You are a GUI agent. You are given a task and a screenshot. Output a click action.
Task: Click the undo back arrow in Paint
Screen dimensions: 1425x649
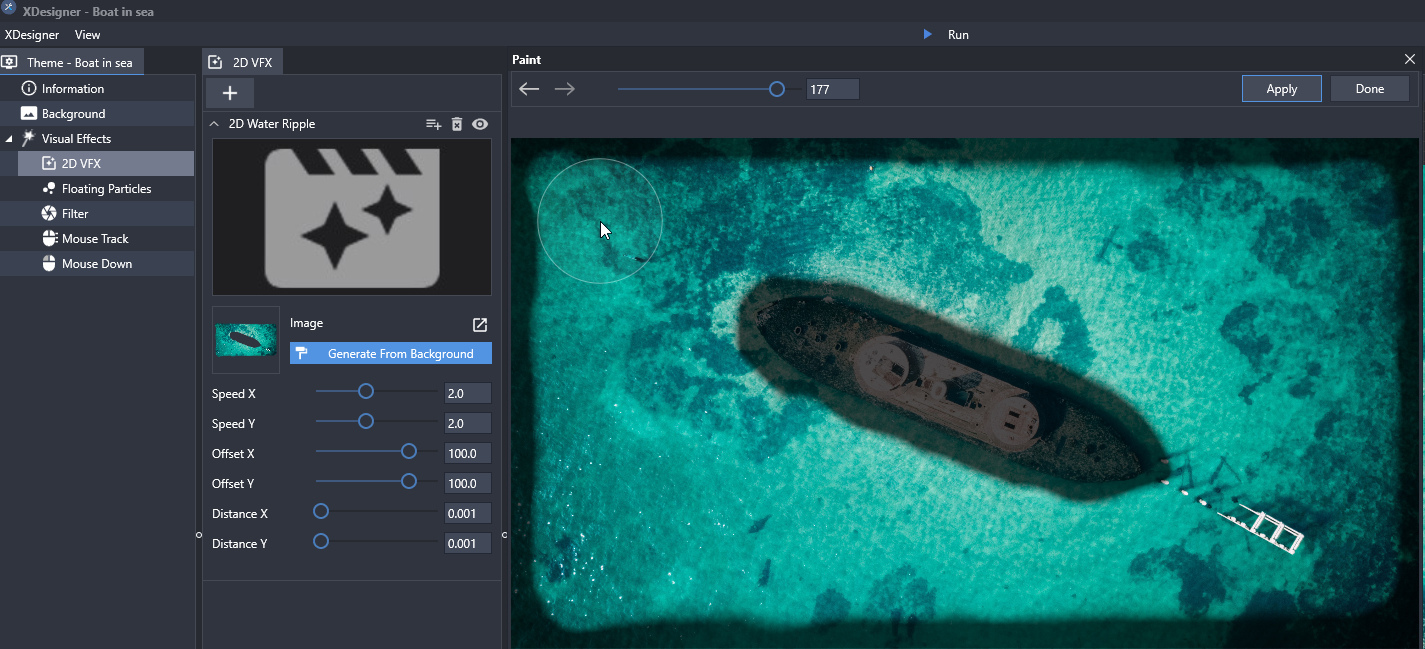pyautogui.click(x=529, y=89)
